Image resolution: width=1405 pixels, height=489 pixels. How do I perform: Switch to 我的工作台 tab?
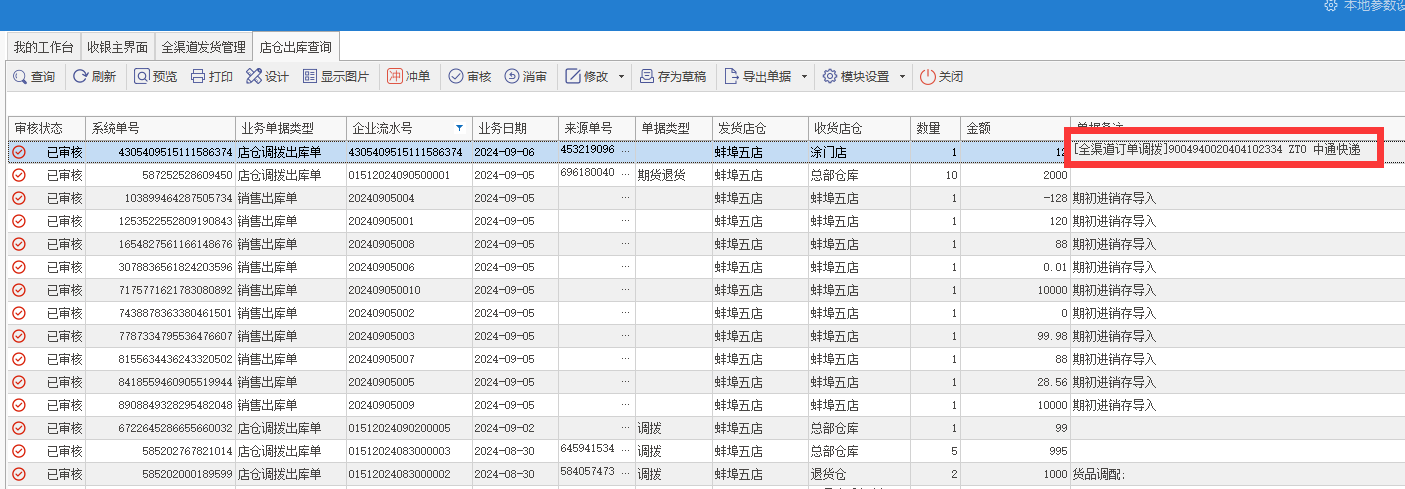tap(44, 47)
